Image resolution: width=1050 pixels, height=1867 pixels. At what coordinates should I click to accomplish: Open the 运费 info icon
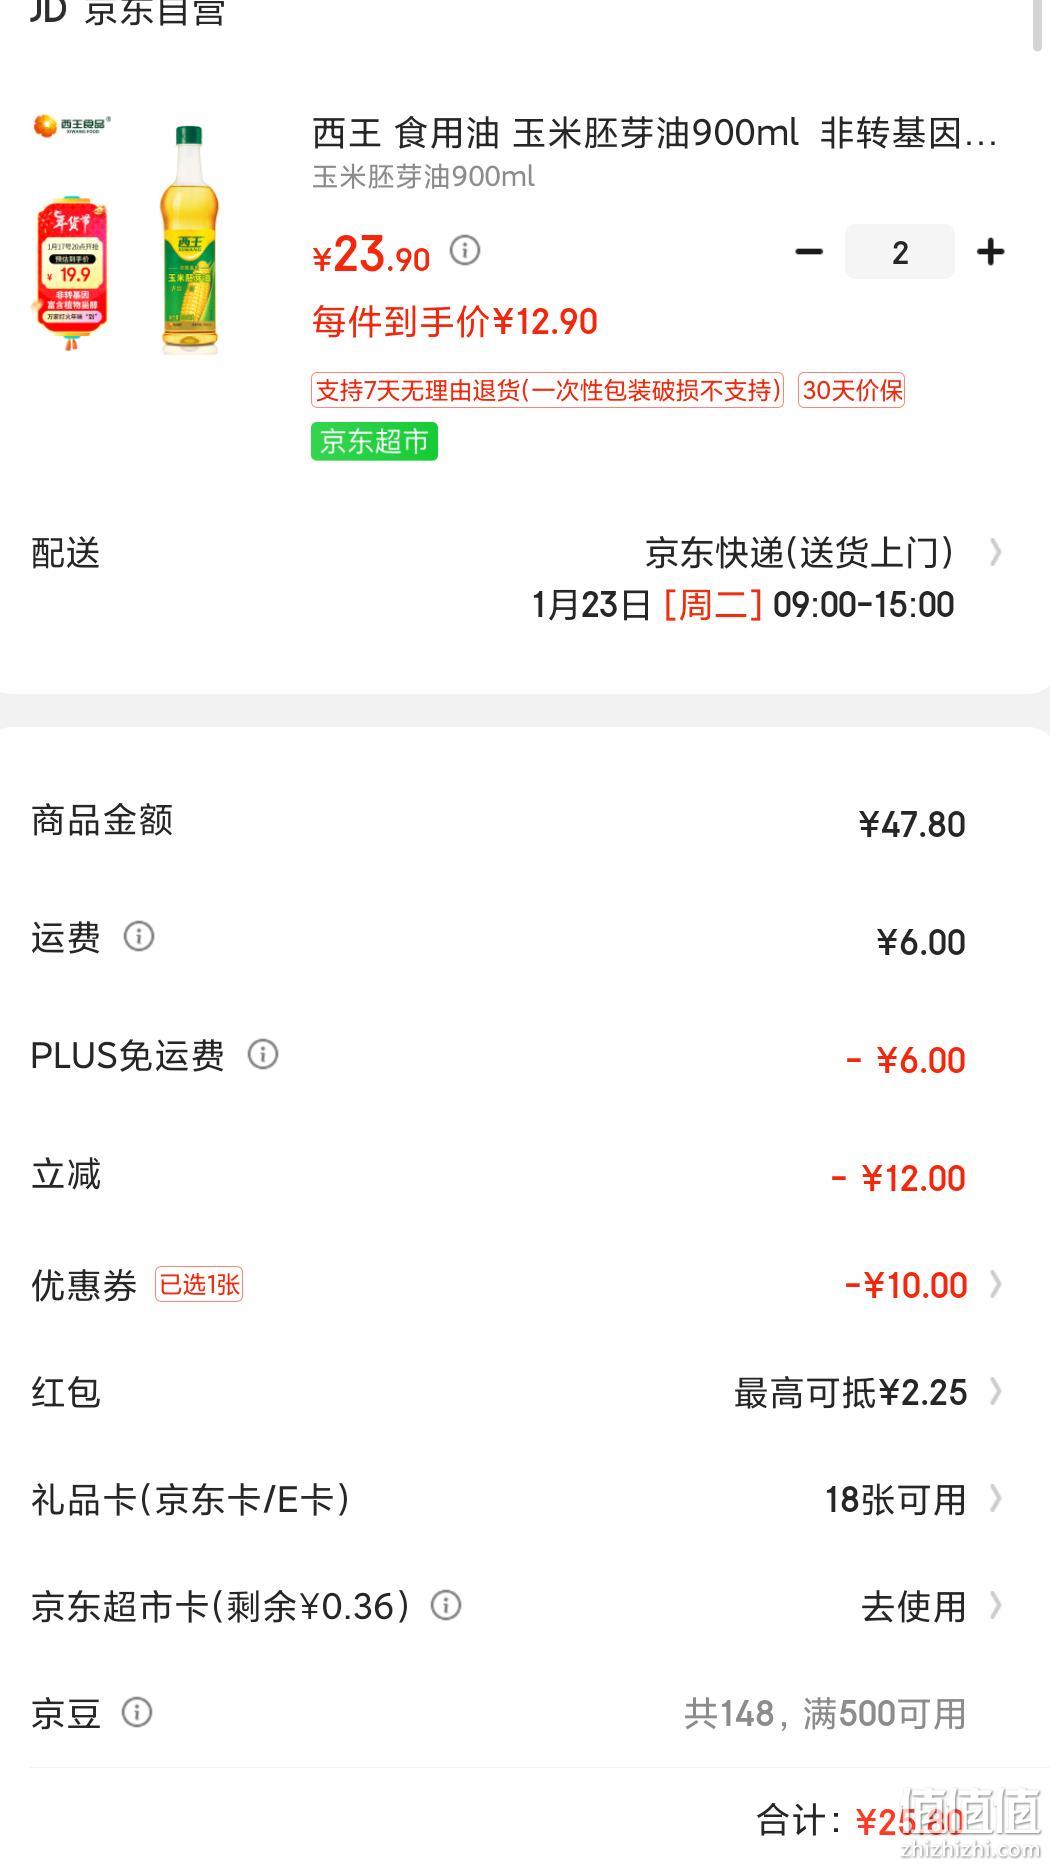139,936
